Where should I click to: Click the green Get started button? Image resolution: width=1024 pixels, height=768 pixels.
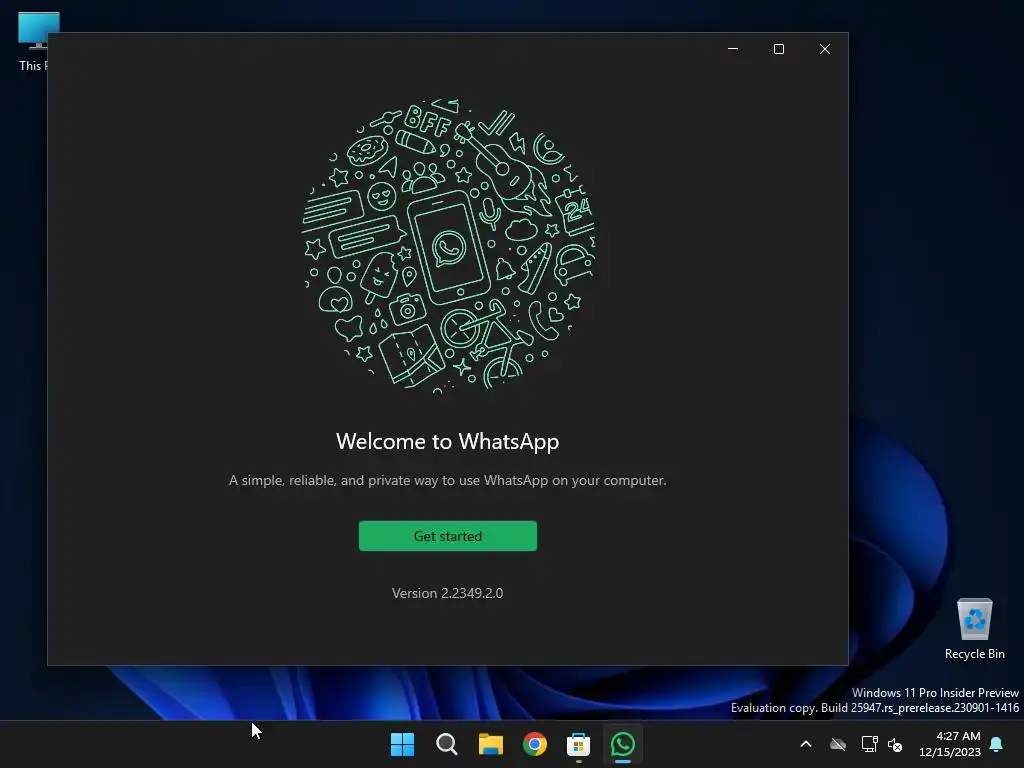point(447,536)
